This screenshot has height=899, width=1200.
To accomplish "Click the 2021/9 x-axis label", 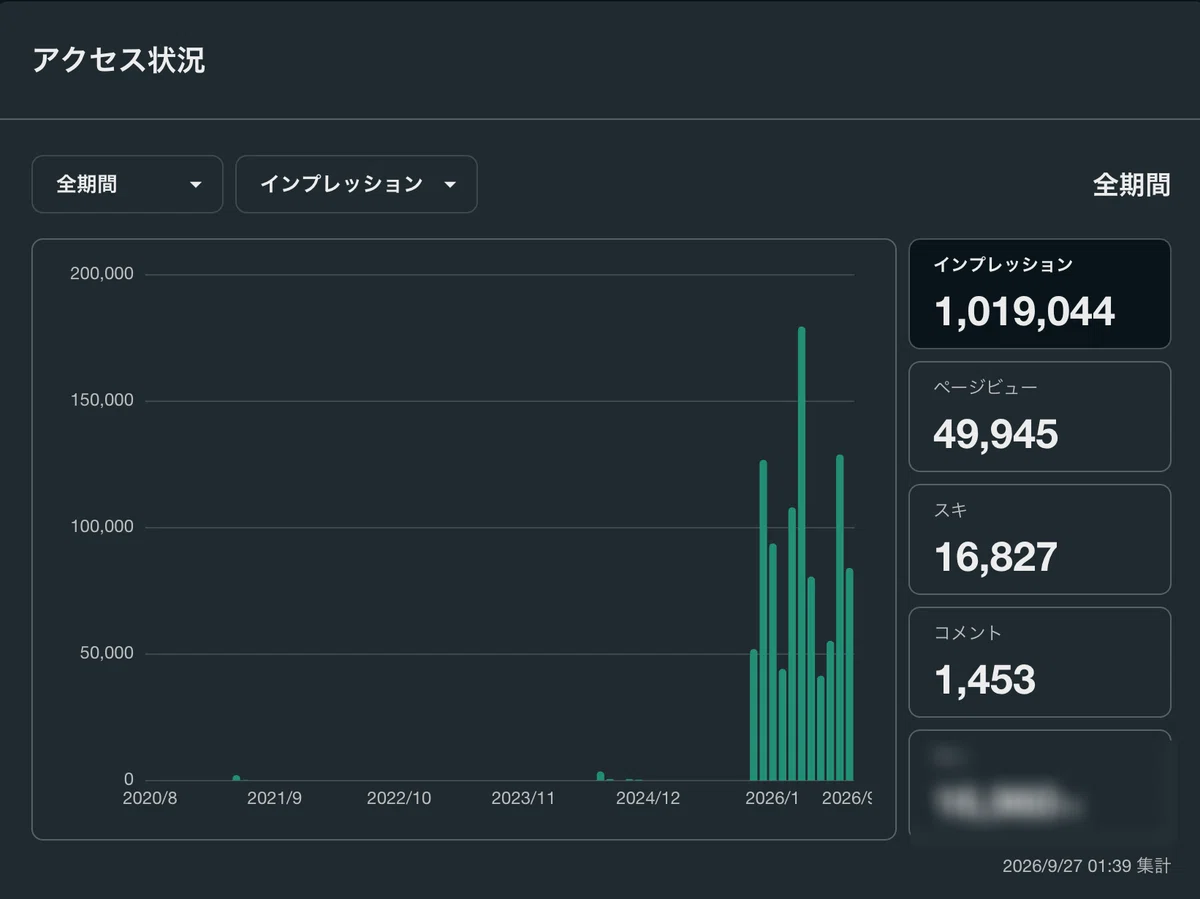I will click(x=274, y=798).
